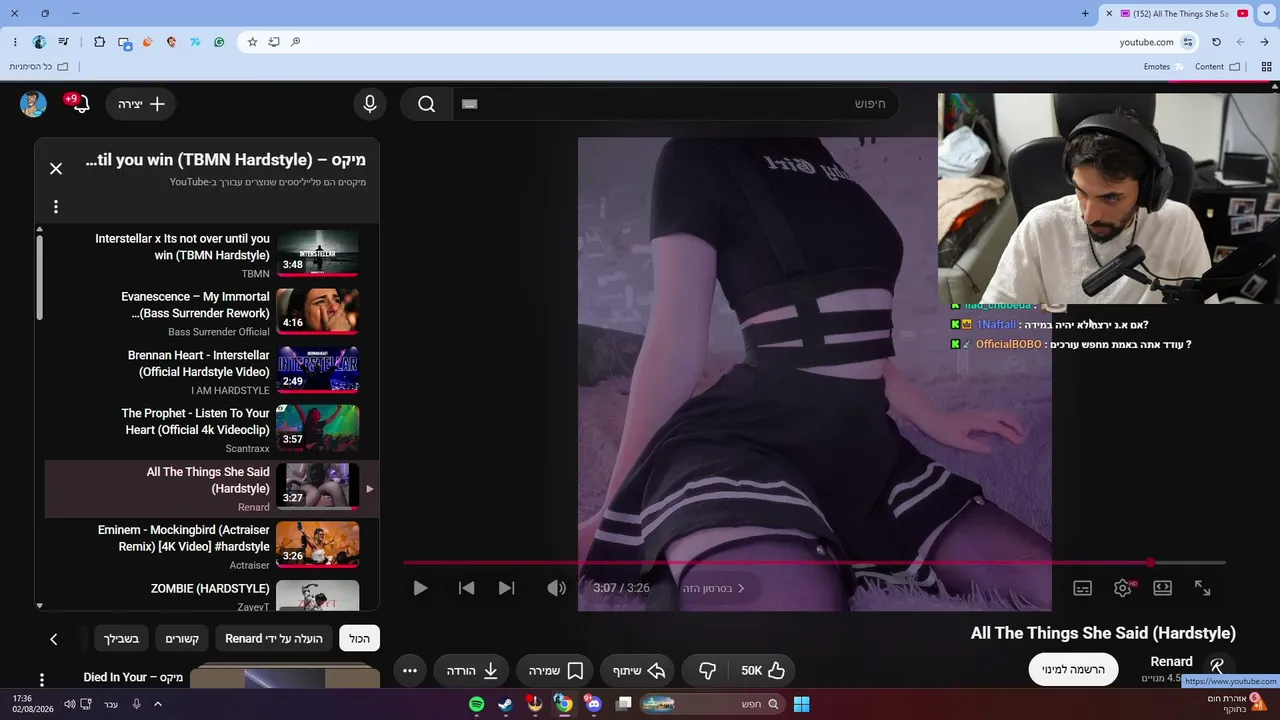This screenshot has width=1280, height=720.
Task: Open the Renard channel avatar
Action: click(x=1217, y=667)
